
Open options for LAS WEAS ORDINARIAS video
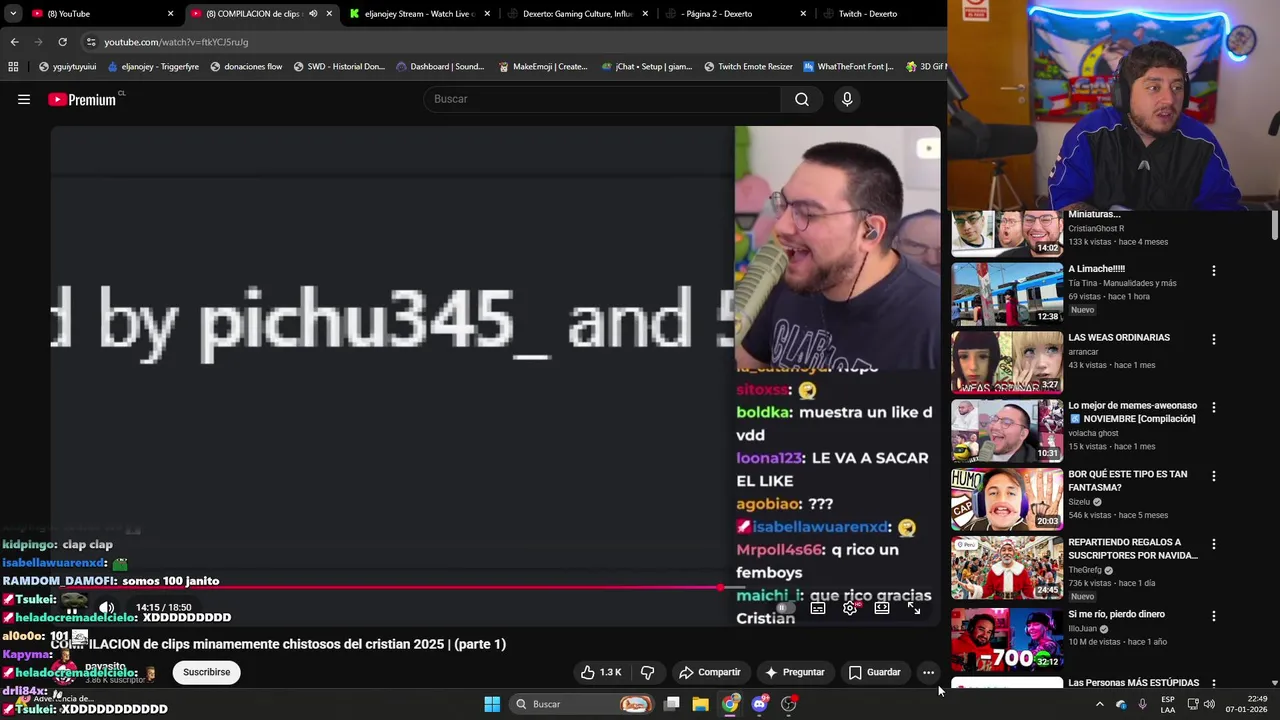(1214, 339)
